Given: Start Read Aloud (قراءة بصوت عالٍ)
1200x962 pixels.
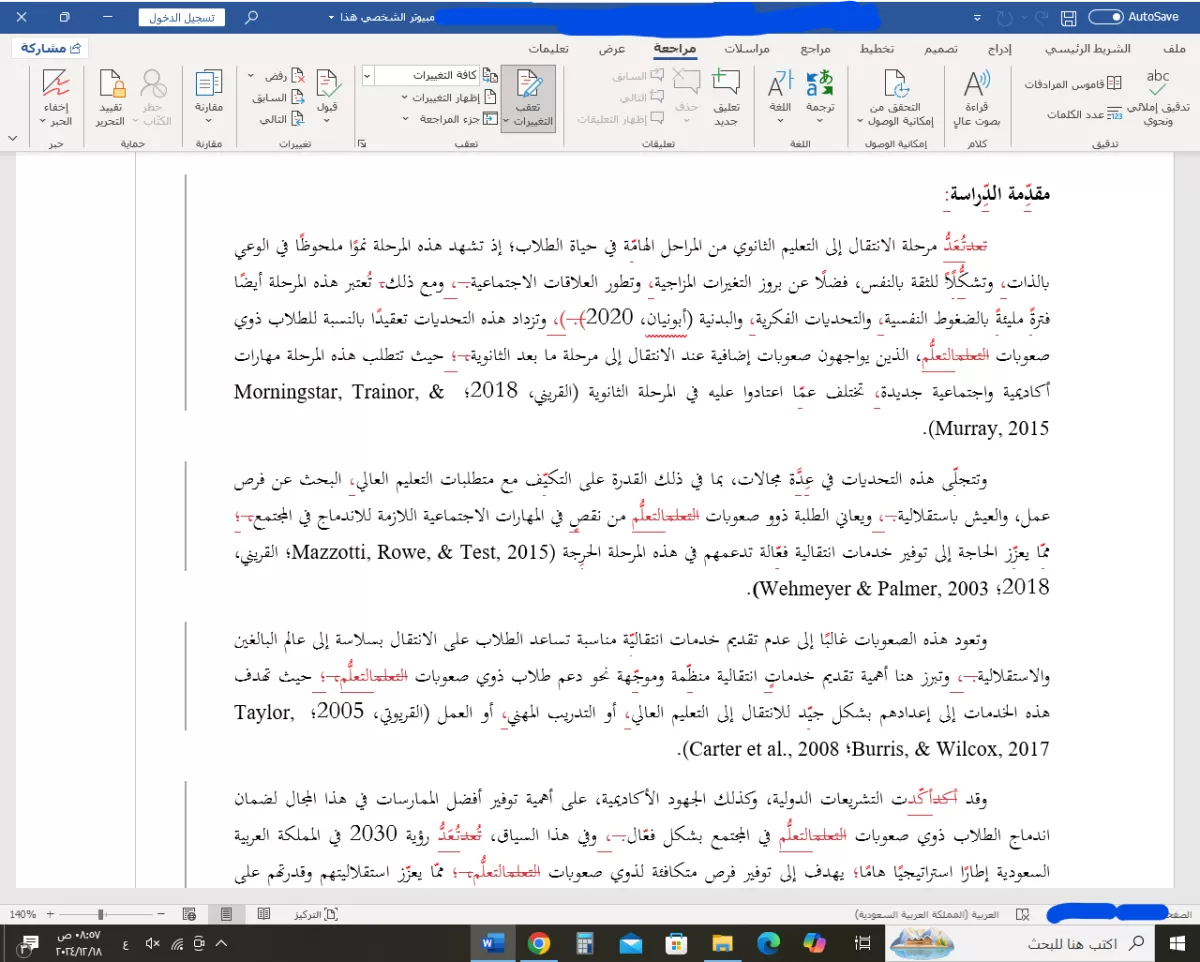Looking at the screenshot, I should click(975, 98).
